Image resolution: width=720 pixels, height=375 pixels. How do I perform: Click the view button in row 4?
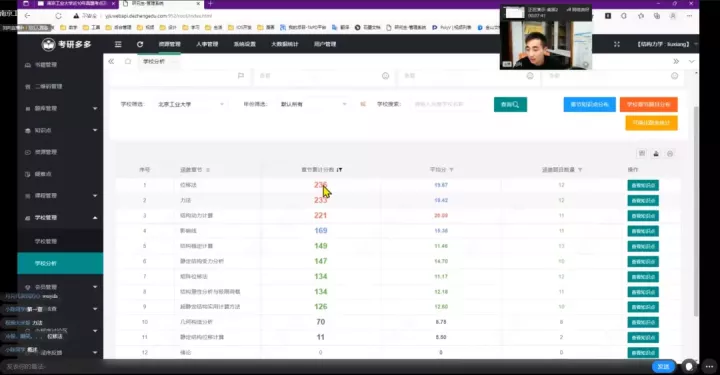coord(643,231)
